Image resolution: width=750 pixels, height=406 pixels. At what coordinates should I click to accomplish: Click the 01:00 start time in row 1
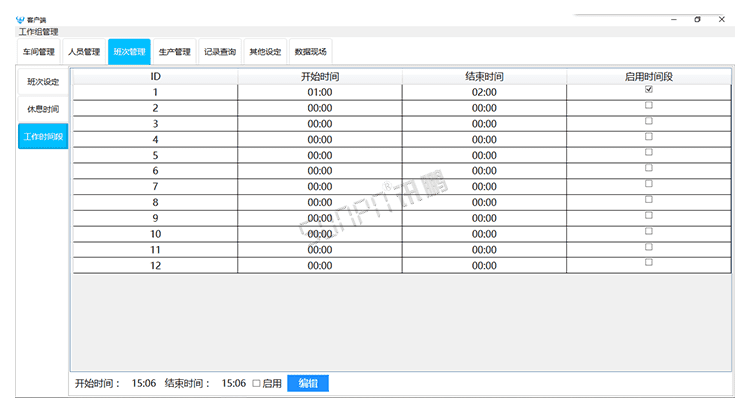319,92
